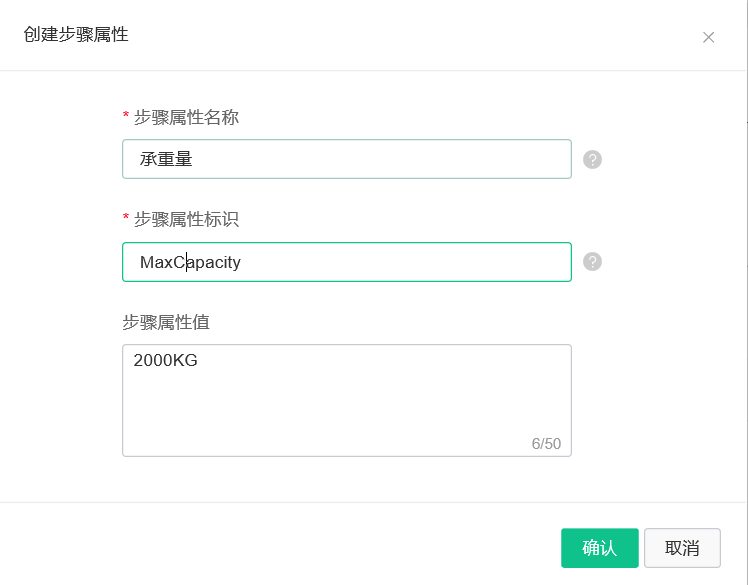Focus the 步骤属性标识 input field
Image resolution: width=748 pixels, height=585 pixels.
coord(347,262)
